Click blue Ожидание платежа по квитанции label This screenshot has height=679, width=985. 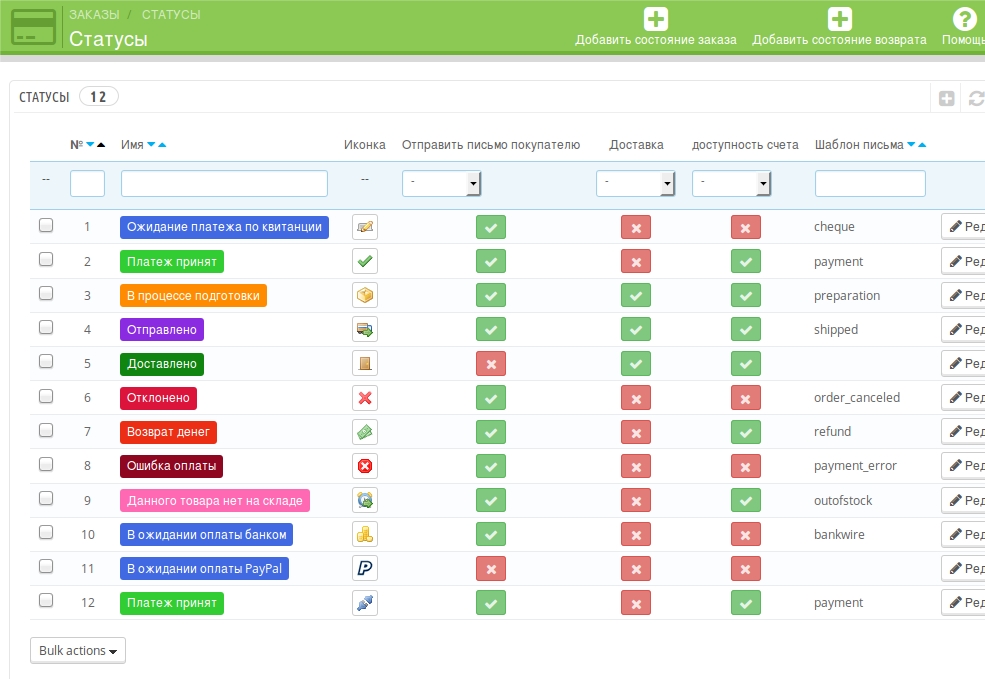(224, 227)
